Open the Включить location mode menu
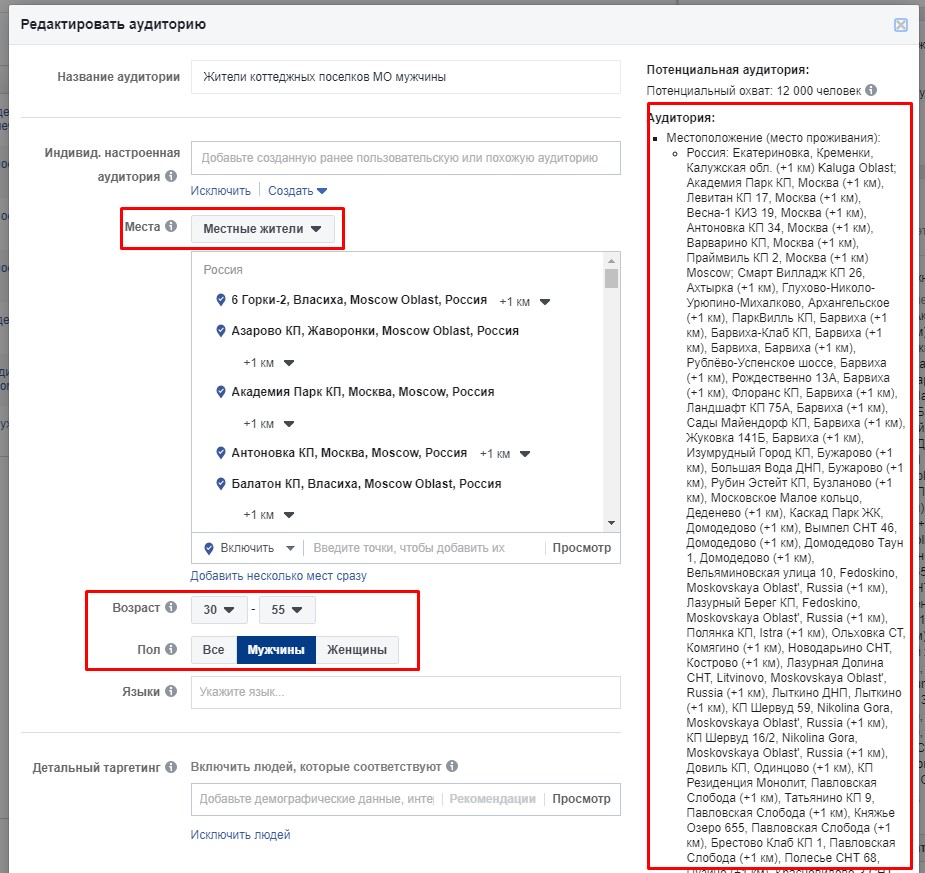Image resolution: width=925 pixels, height=873 pixels. (249, 548)
